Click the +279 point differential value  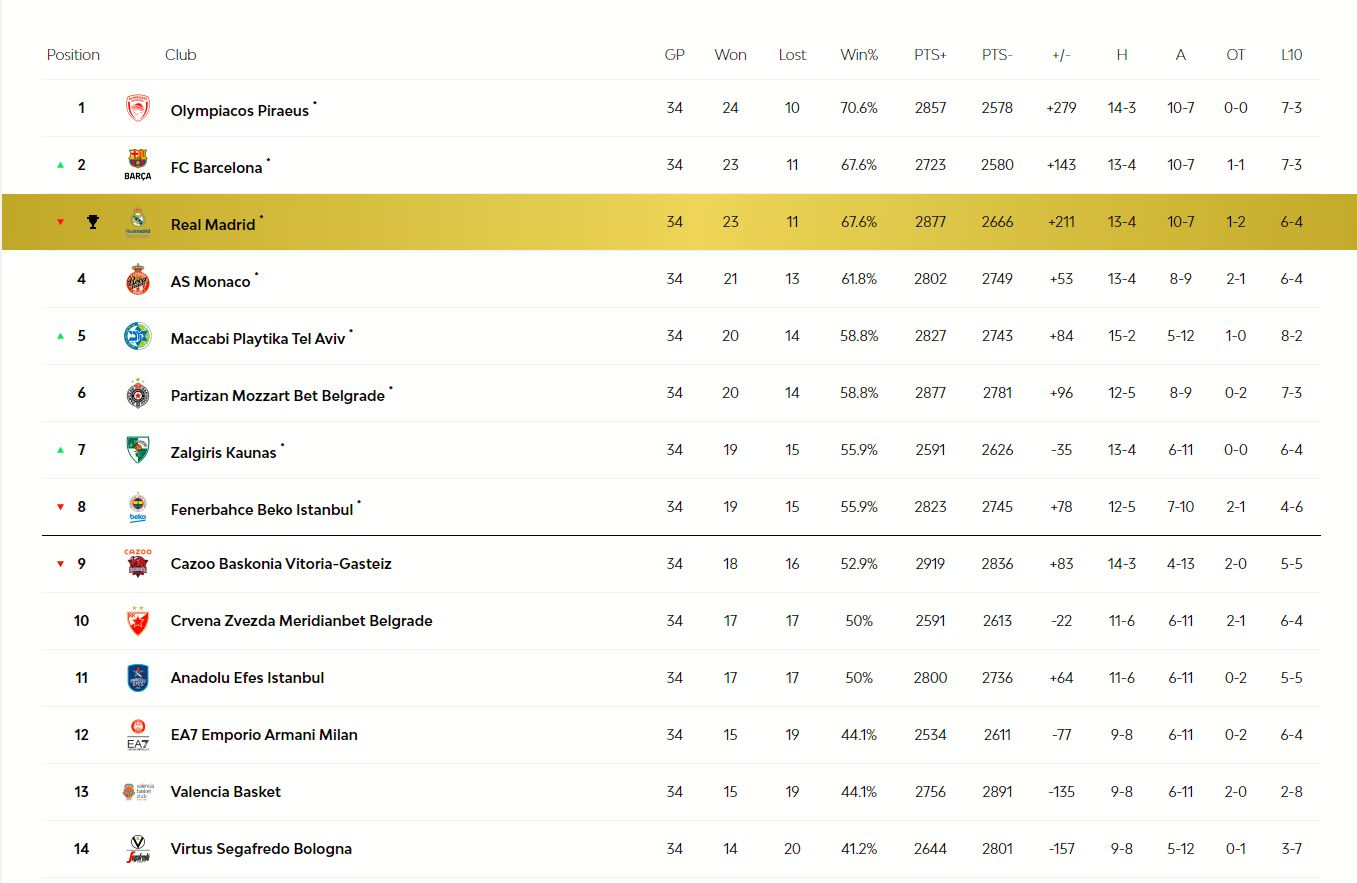coord(1061,108)
